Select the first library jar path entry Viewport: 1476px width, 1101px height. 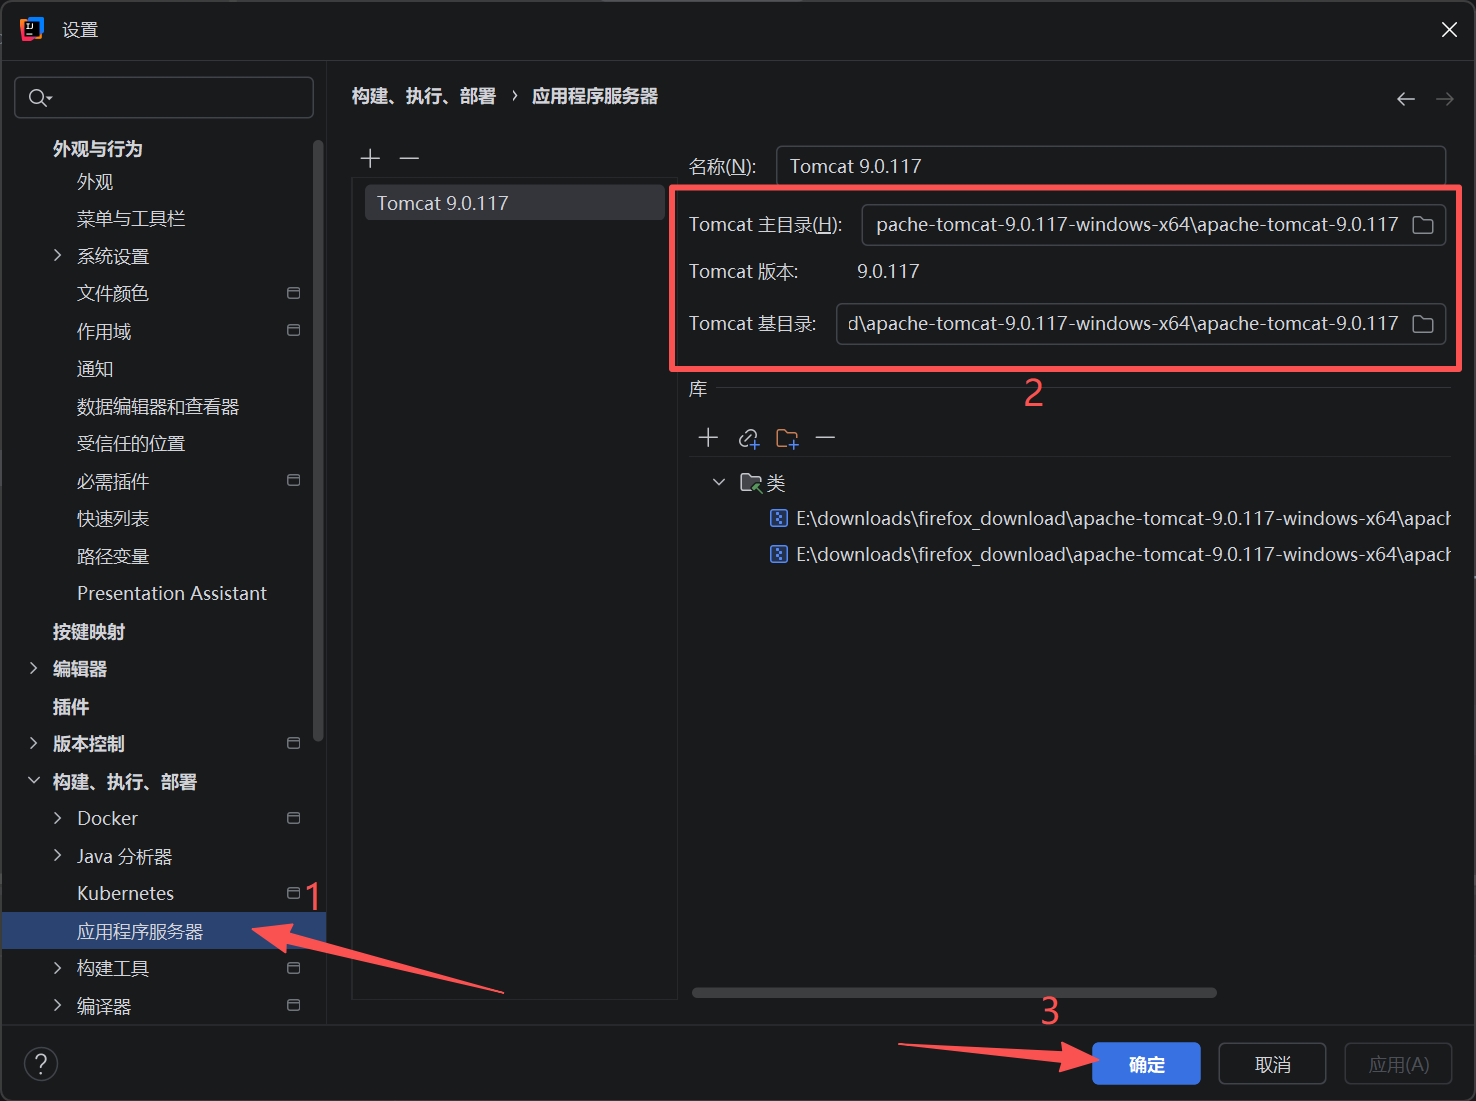point(1110,519)
